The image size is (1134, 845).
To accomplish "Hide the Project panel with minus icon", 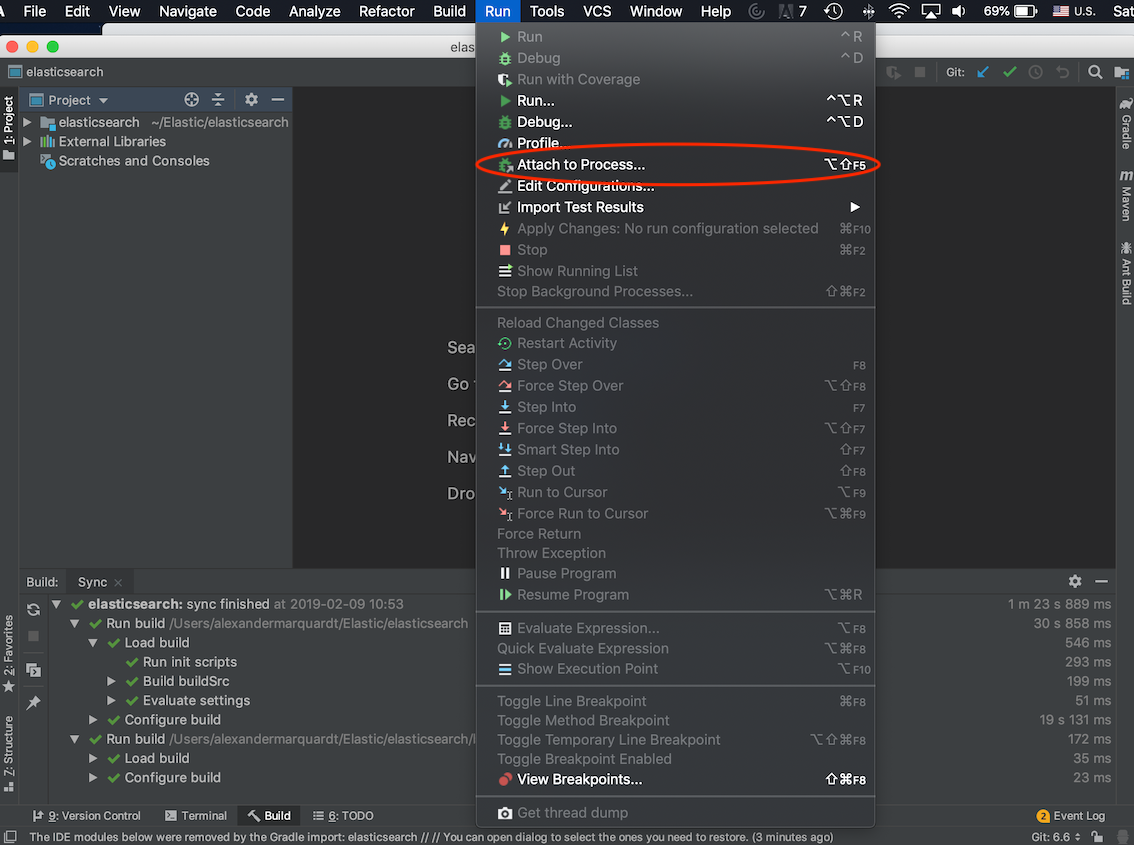I will (278, 100).
